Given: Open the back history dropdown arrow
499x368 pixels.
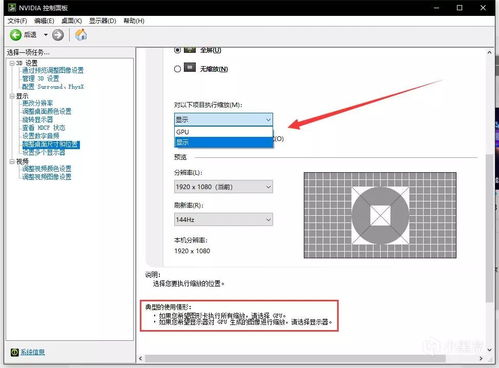Looking at the screenshot, I should pyautogui.click(x=46, y=35).
